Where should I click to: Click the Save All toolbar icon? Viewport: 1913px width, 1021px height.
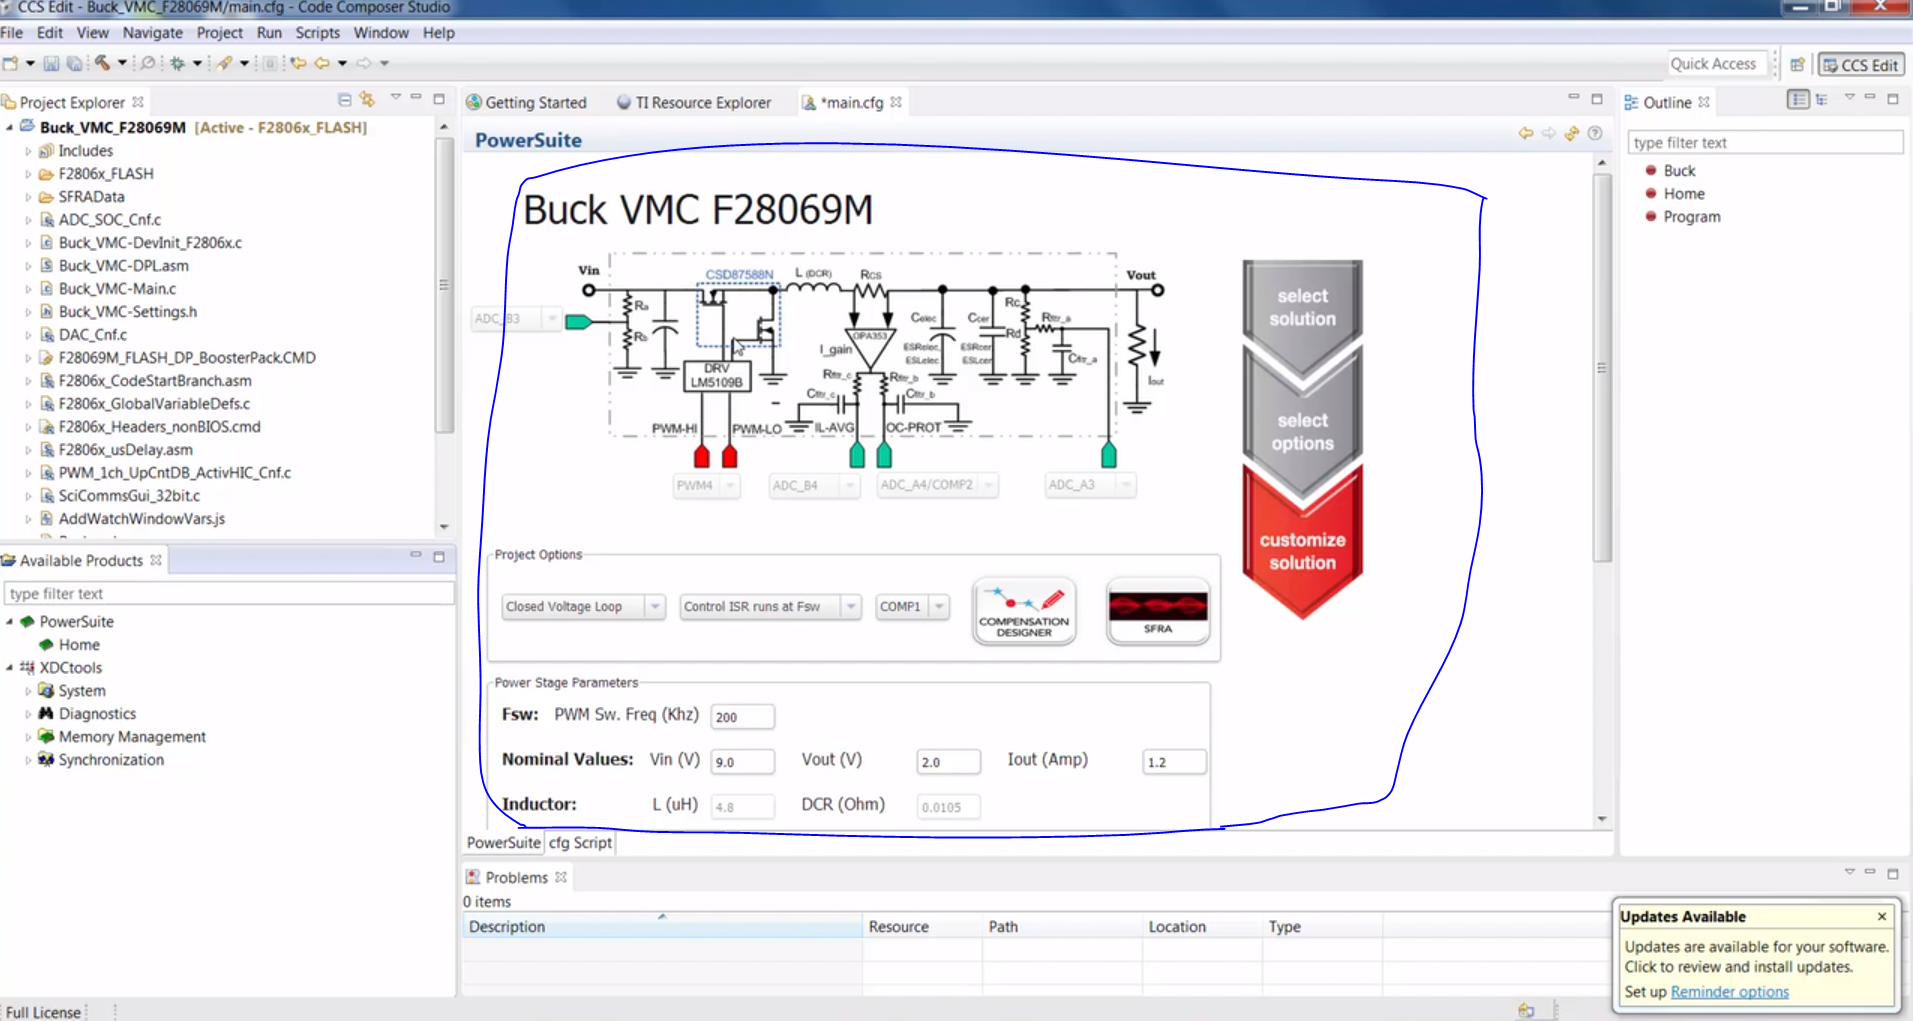pyautogui.click(x=74, y=63)
